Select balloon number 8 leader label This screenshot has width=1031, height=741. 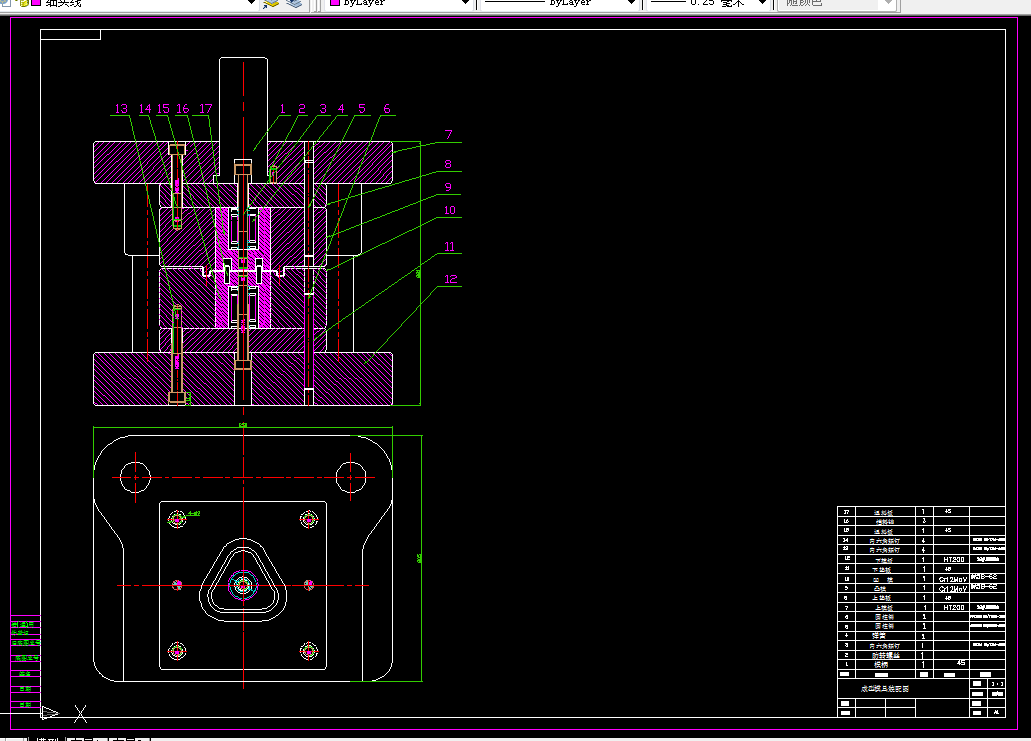point(448,164)
